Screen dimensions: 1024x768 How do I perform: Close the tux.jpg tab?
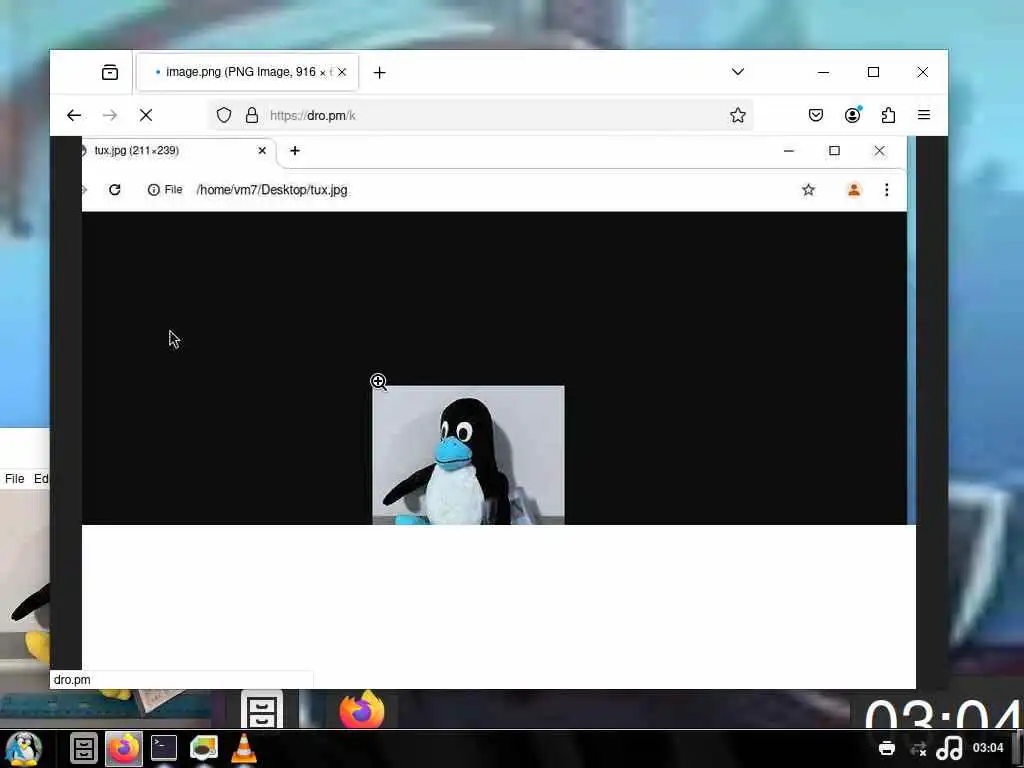click(x=262, y=151)
